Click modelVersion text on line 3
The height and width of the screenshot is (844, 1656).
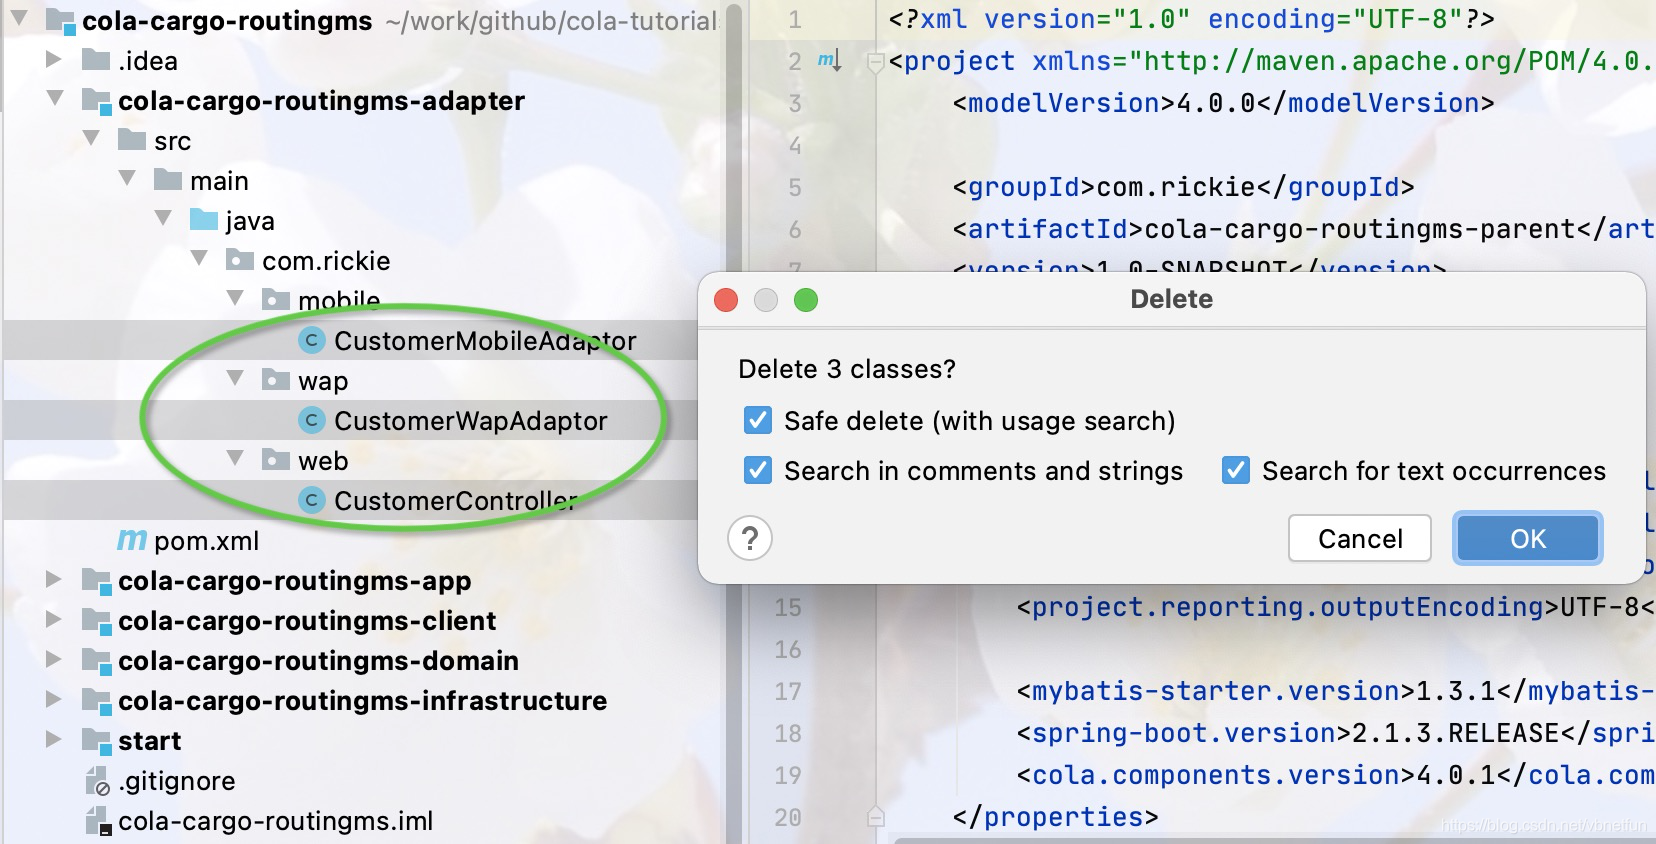click(x=1223, y=103)
